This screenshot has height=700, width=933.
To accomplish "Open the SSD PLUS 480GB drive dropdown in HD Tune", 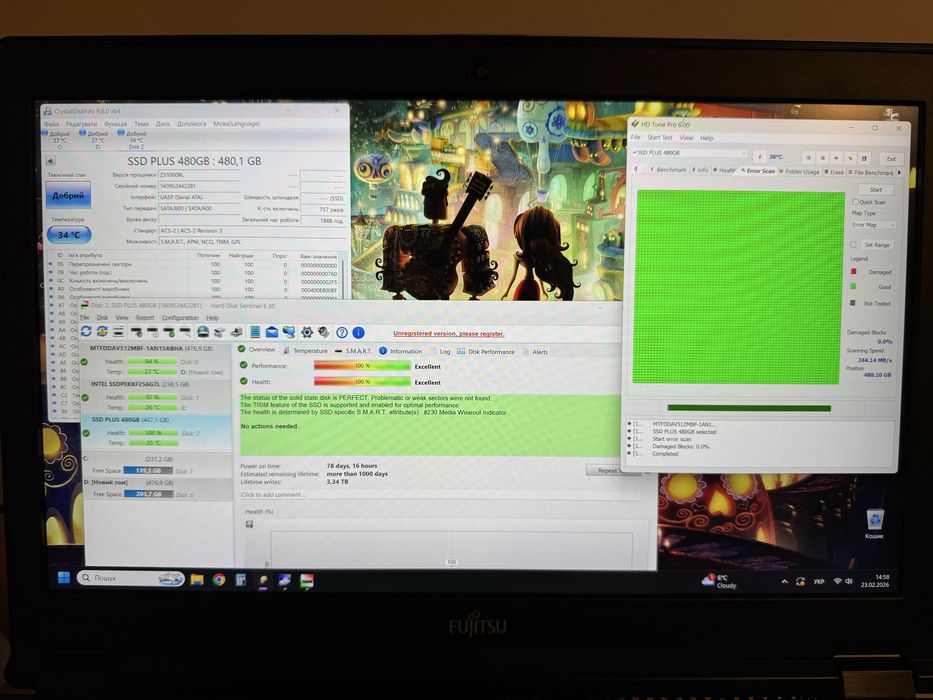I will click(689, 153).
